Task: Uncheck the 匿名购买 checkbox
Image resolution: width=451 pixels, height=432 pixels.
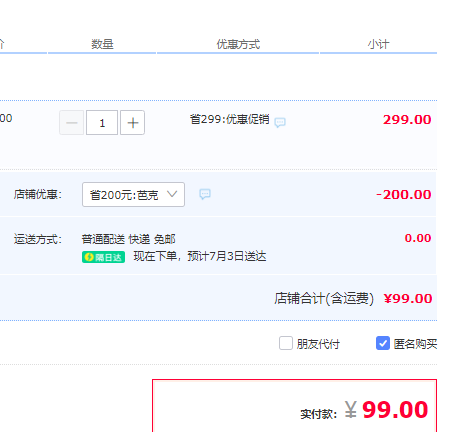Action: [x=383, y=343]
